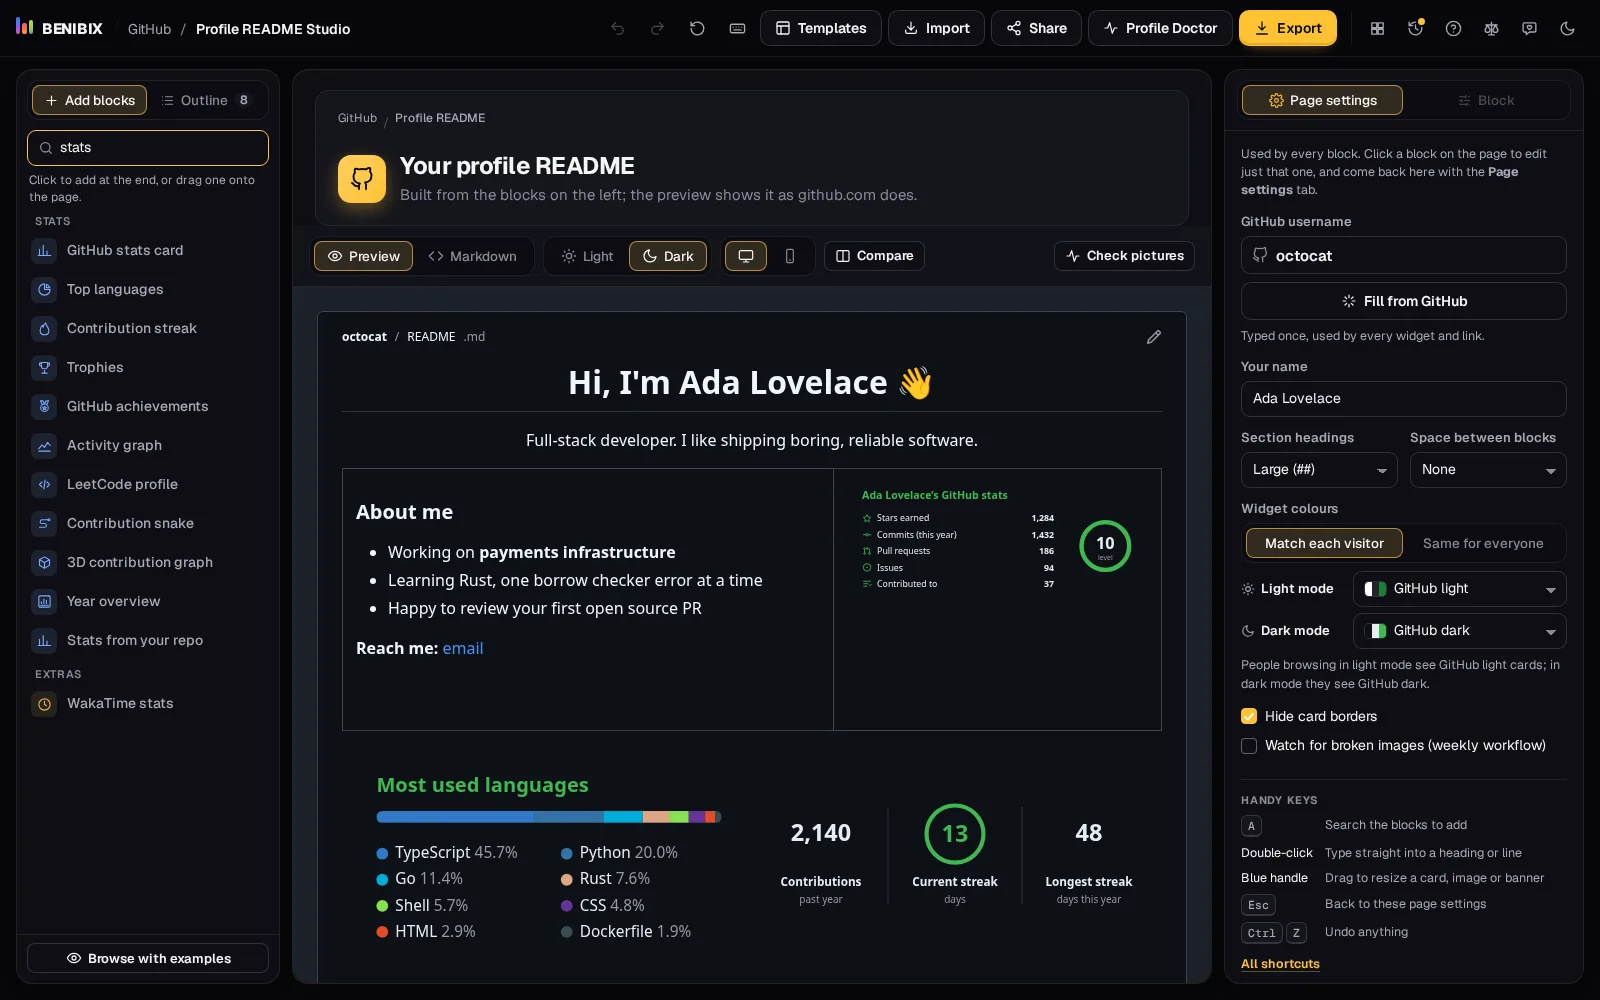
Task: Open the Block tab
Action: 1486,100
